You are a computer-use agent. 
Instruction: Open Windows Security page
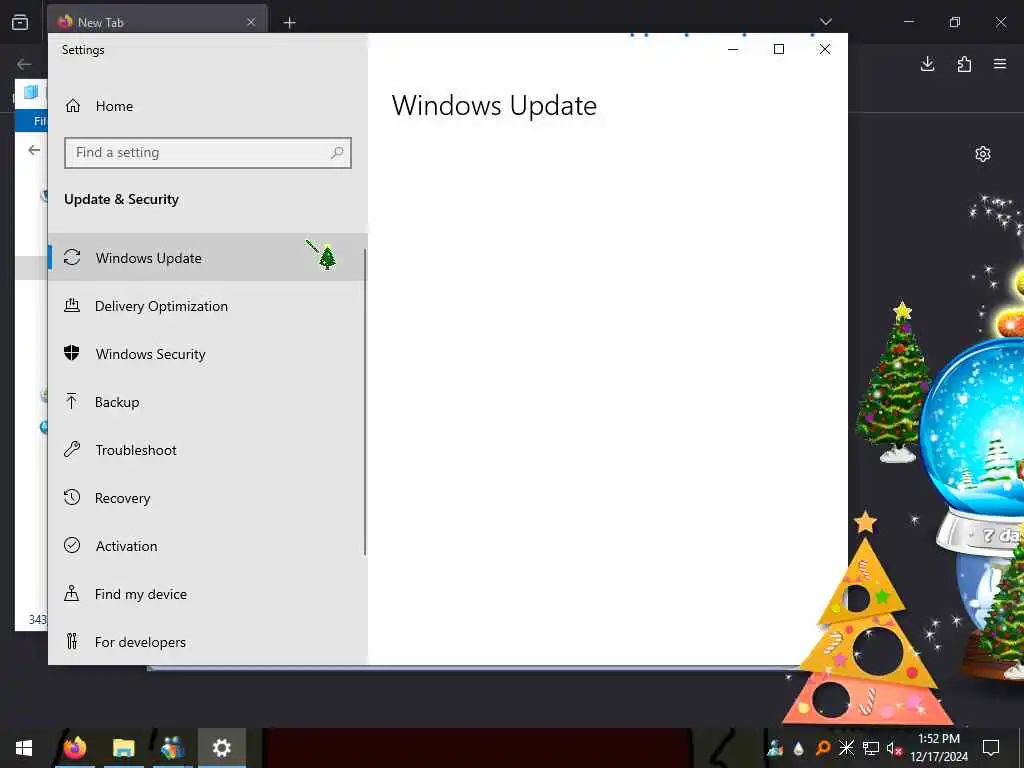[x=208, y=354]
